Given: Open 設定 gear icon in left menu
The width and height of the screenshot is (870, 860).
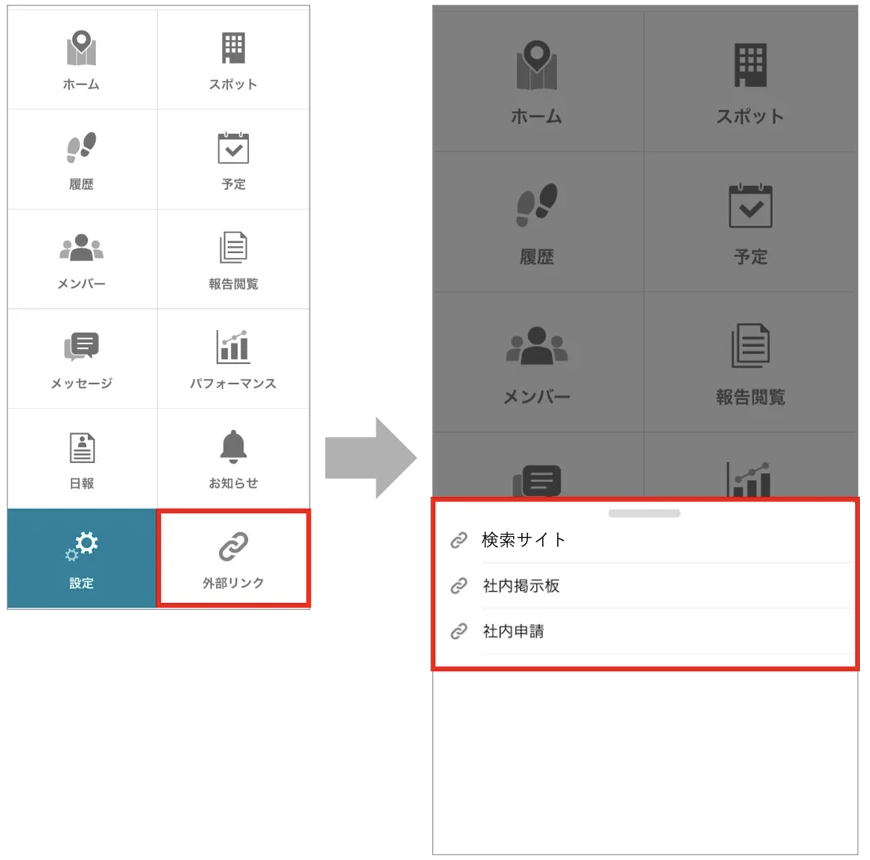Looking at the screenshot, I should point(82,546).
